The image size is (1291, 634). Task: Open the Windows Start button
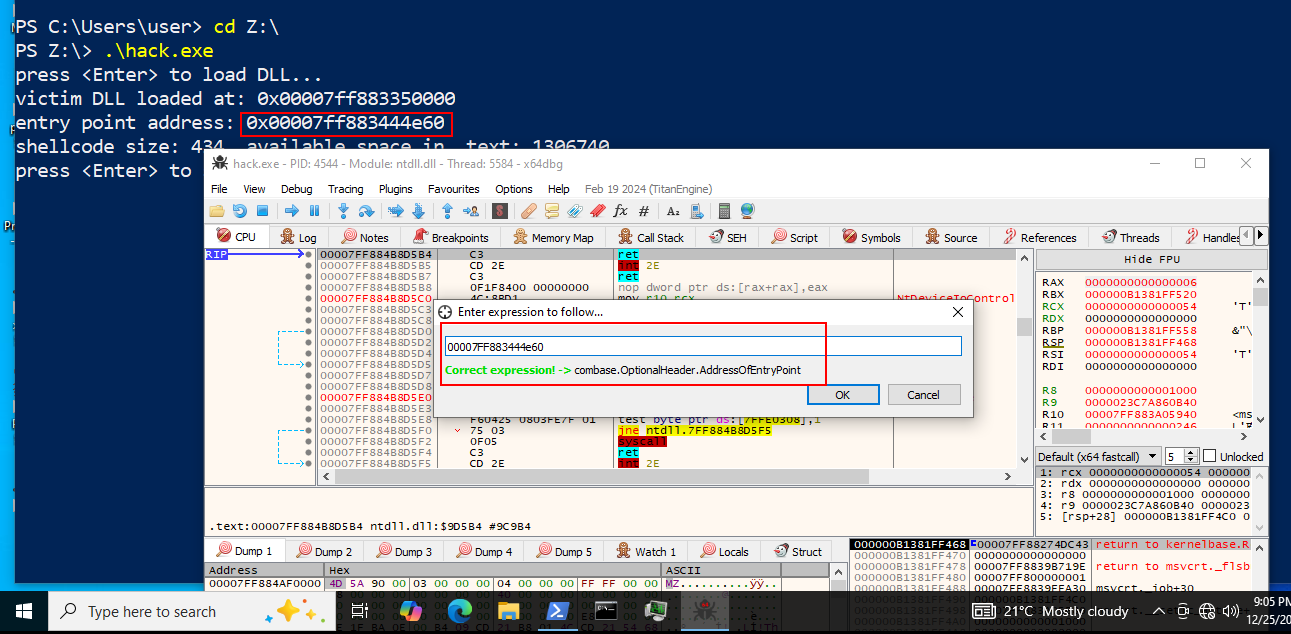click(23, 611)
